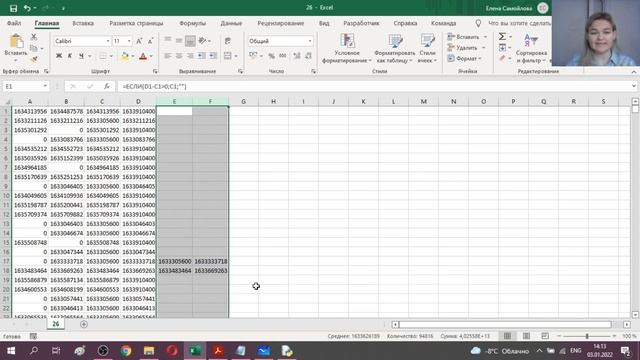Click the red font color A icon
Screen dimensions: 640x360
[x=143, y=56]
